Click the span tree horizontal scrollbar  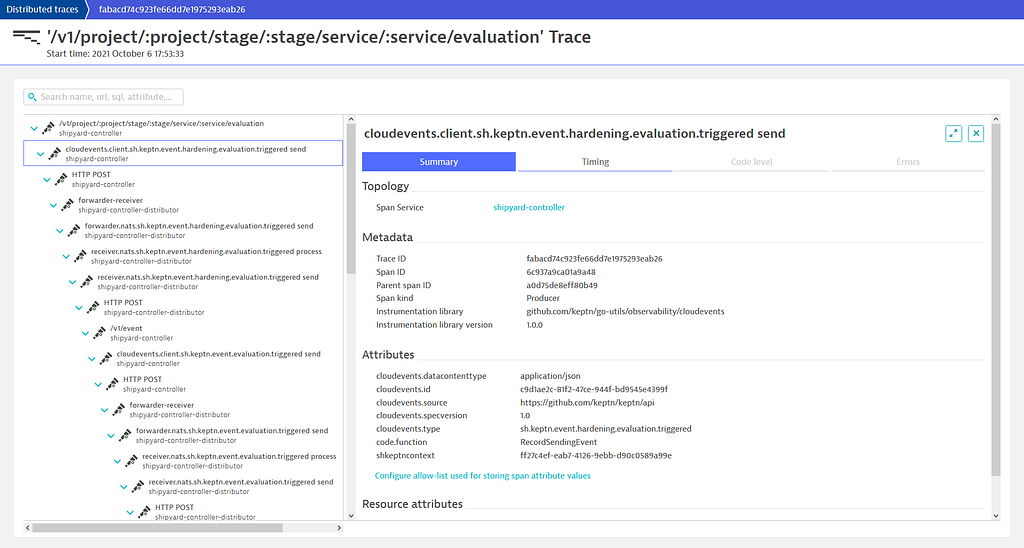[157, 528]
